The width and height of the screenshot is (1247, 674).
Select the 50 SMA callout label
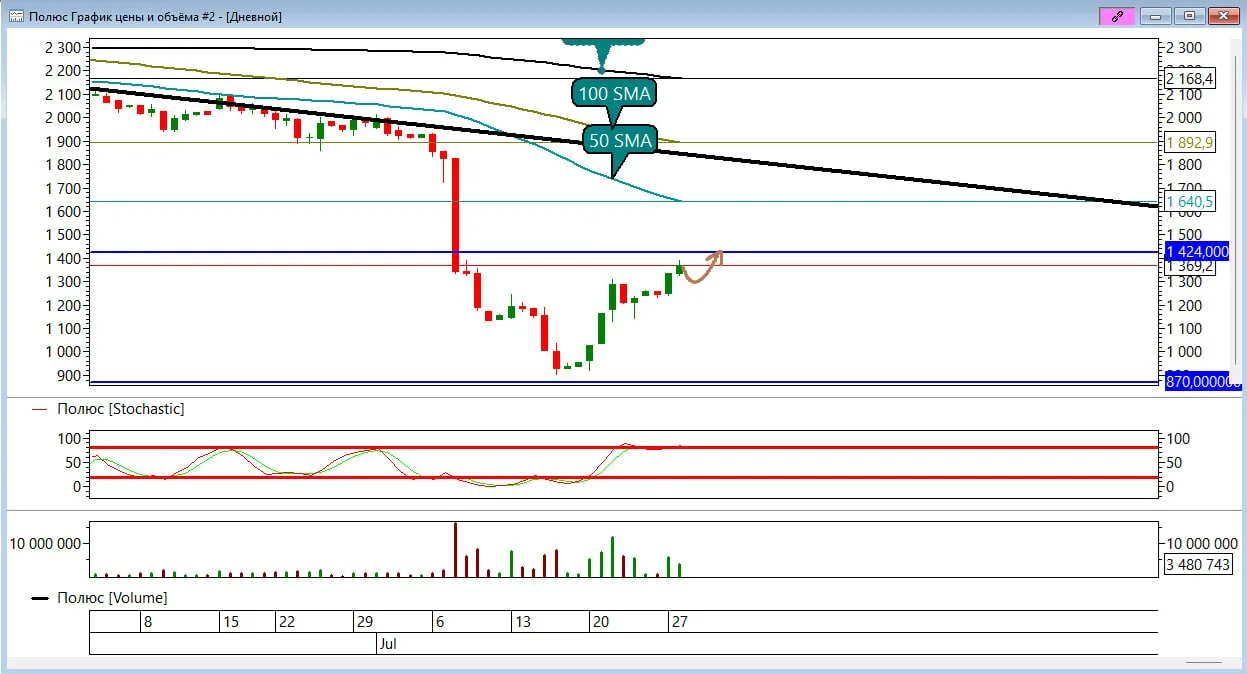pyautogui.click(x=620, y=141)
